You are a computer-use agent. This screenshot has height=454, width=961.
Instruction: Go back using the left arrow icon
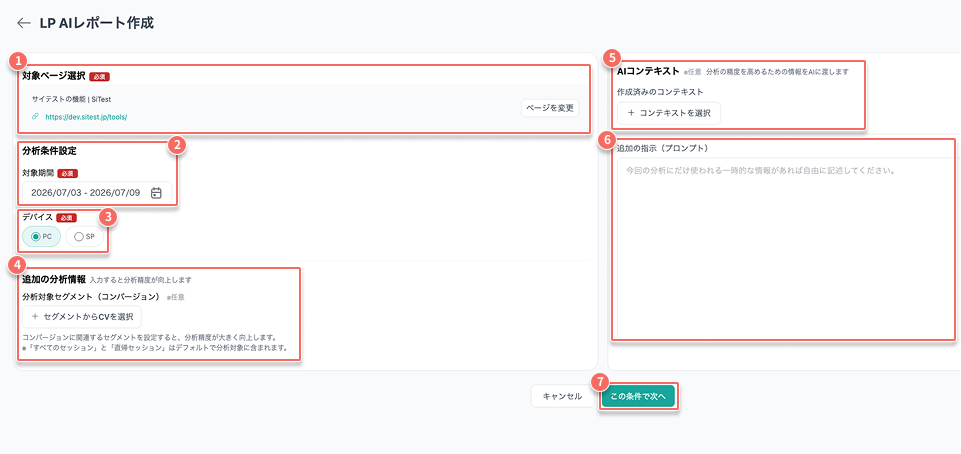pos(24,23)
